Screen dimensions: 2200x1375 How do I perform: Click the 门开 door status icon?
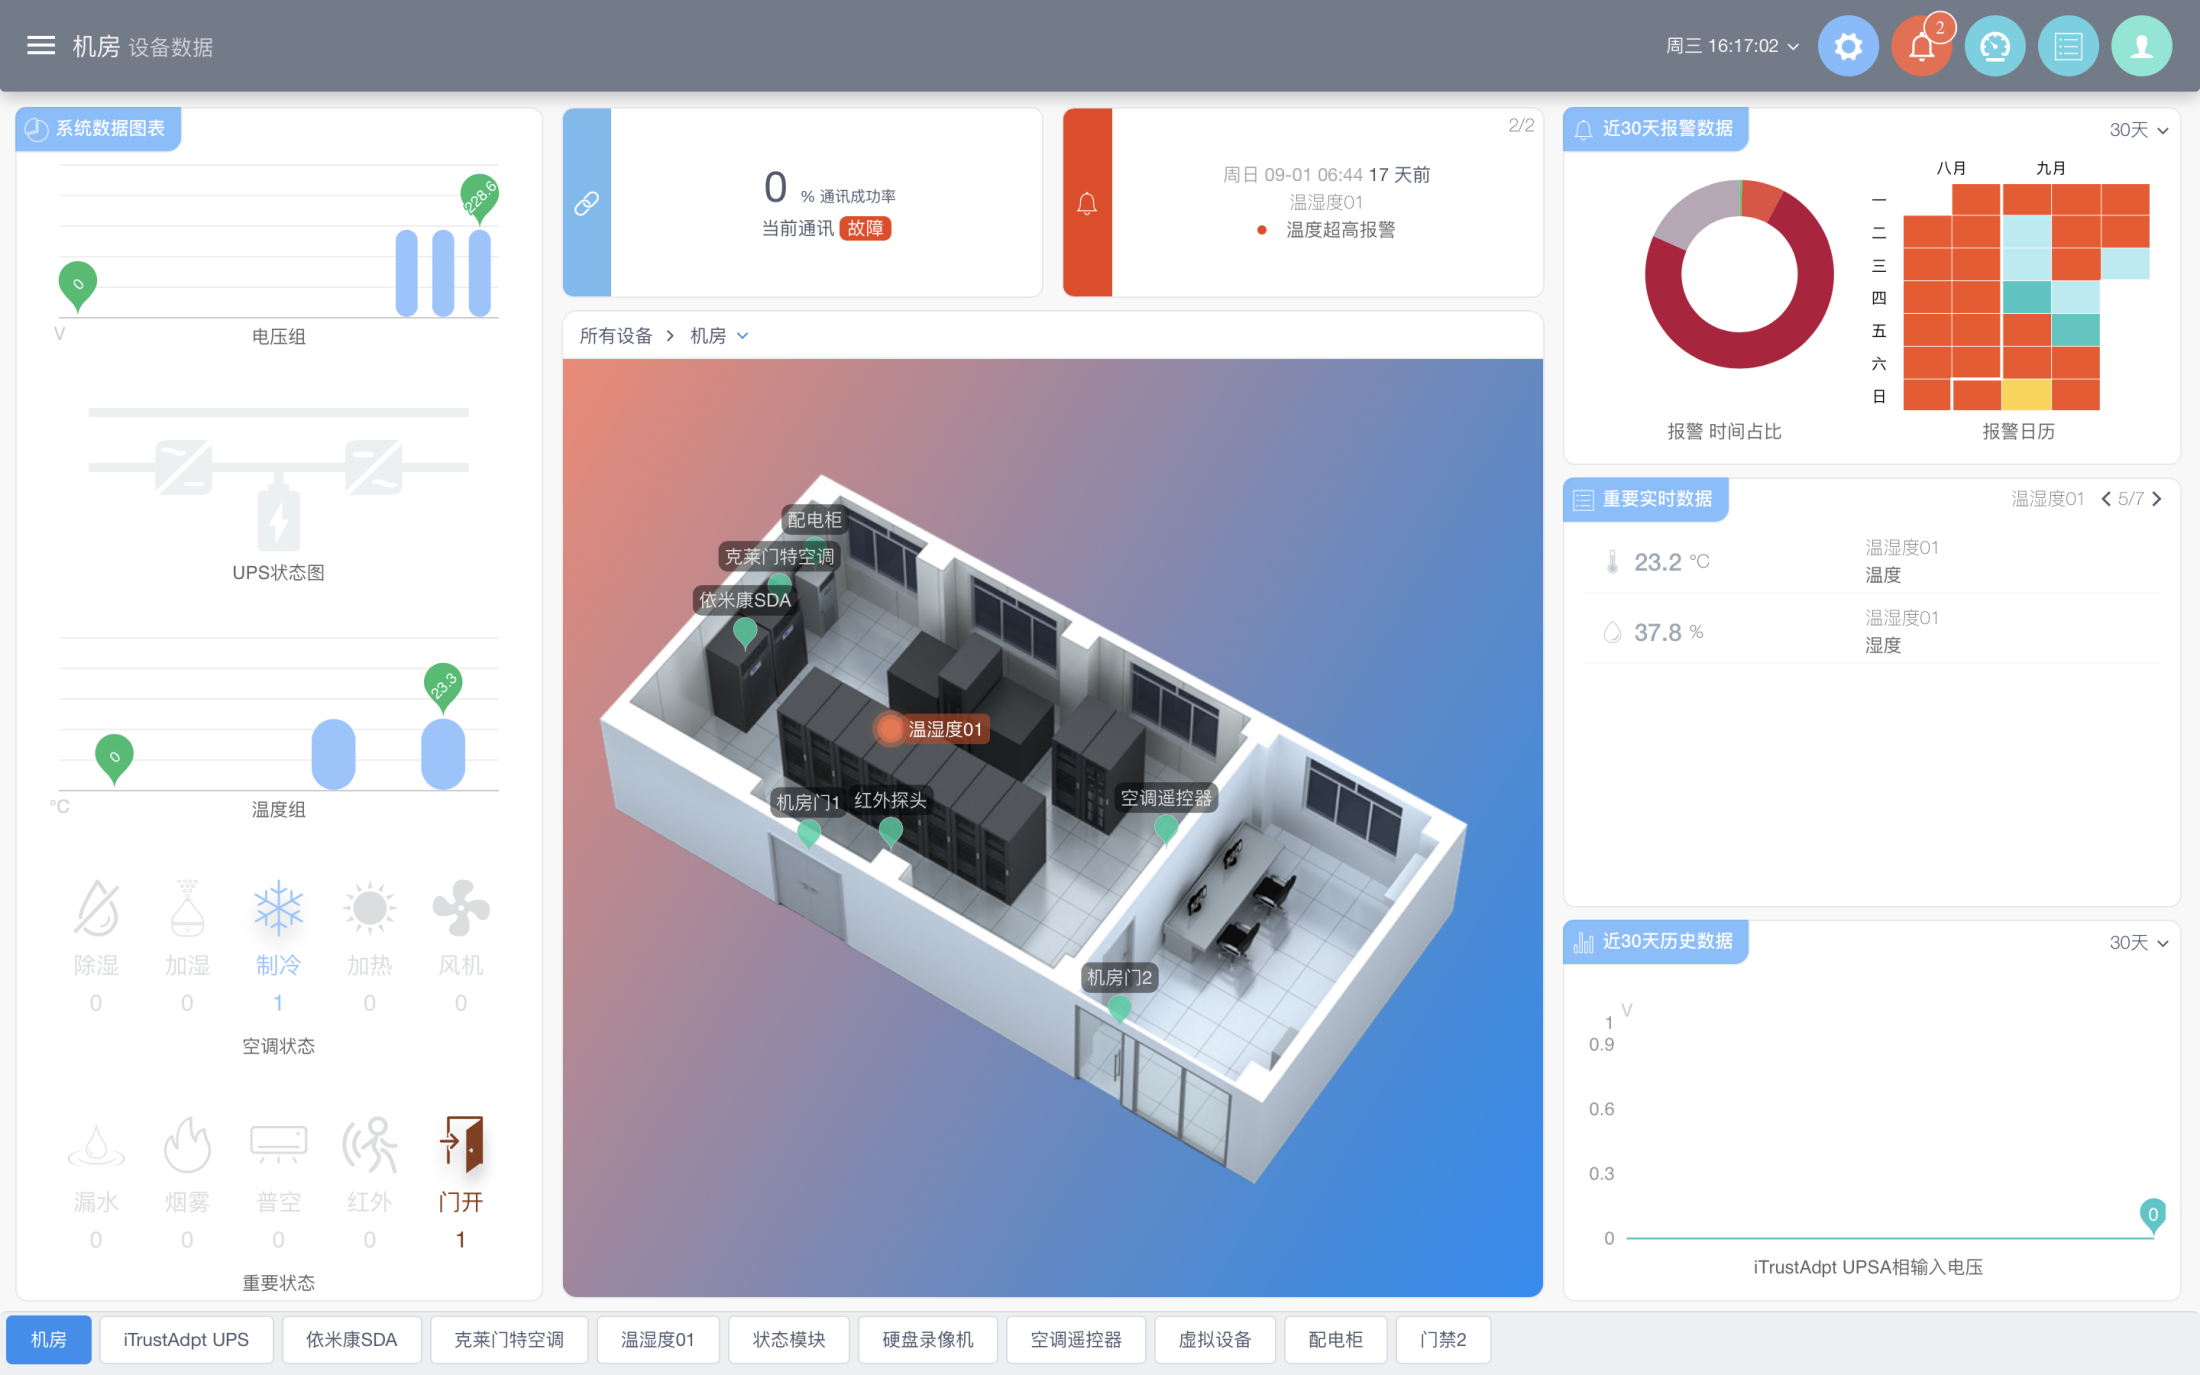(x=461, y=1144)
